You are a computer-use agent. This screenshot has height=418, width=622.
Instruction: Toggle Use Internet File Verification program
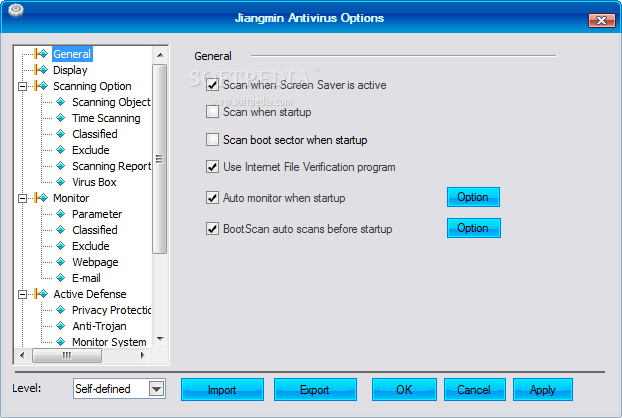click(x=212, y=167)
